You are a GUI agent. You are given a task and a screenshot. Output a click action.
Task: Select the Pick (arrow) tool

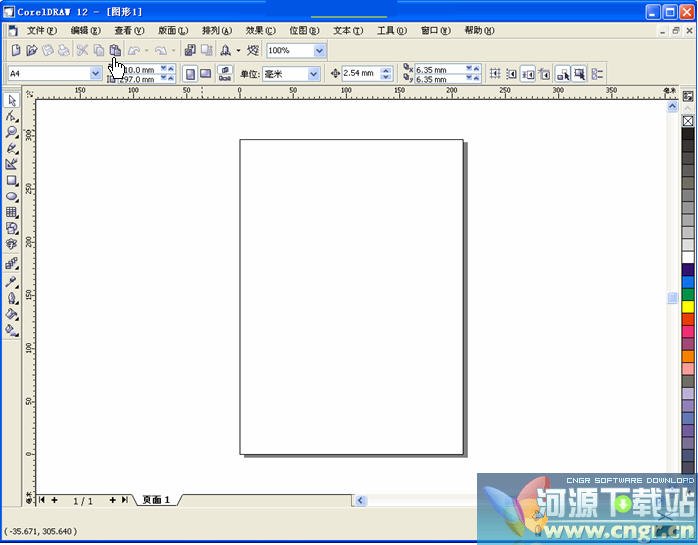pyautogui.click(x=12, y=100)
